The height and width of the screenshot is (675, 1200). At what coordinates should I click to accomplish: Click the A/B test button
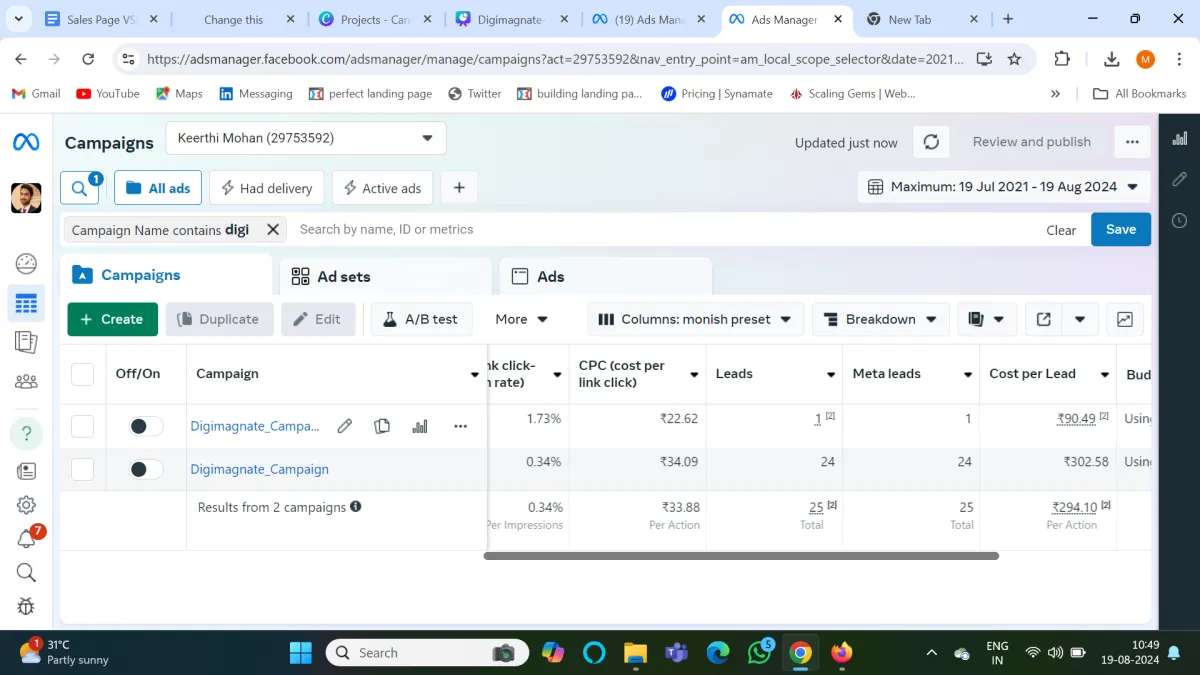coord(422,319)
